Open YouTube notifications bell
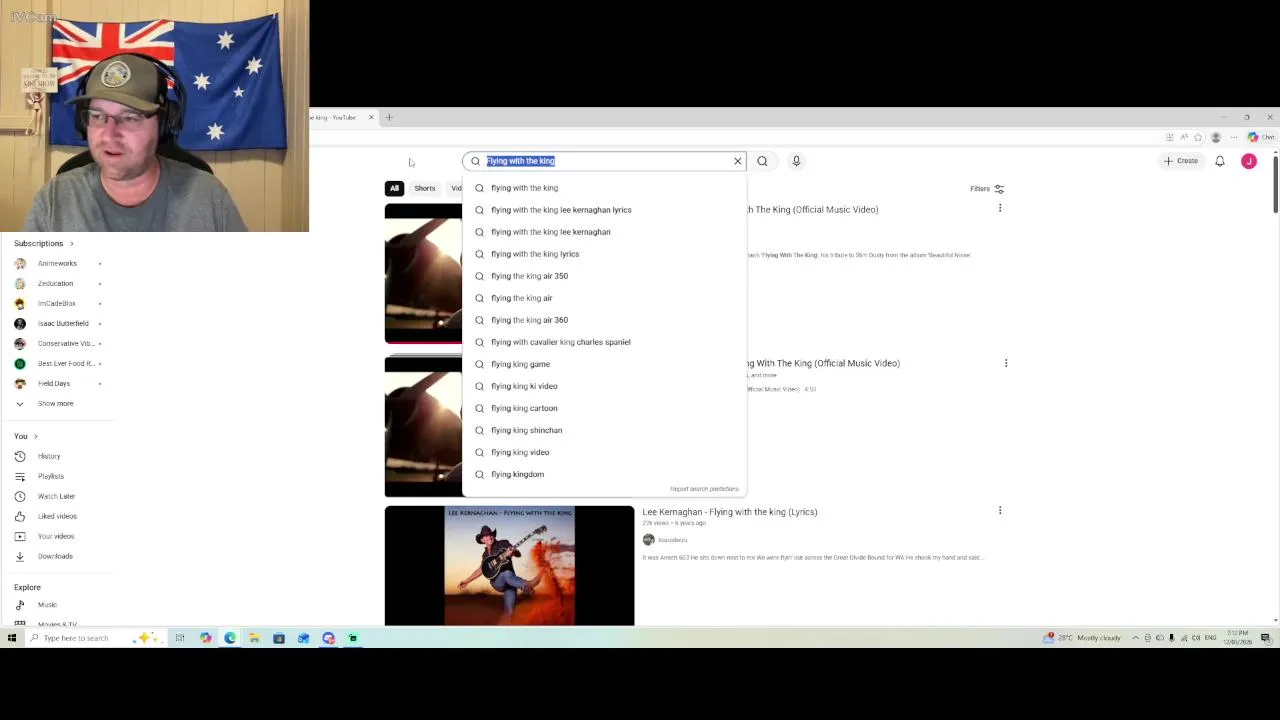Viewport: 1280px width, 720px height. (1220, 161)
